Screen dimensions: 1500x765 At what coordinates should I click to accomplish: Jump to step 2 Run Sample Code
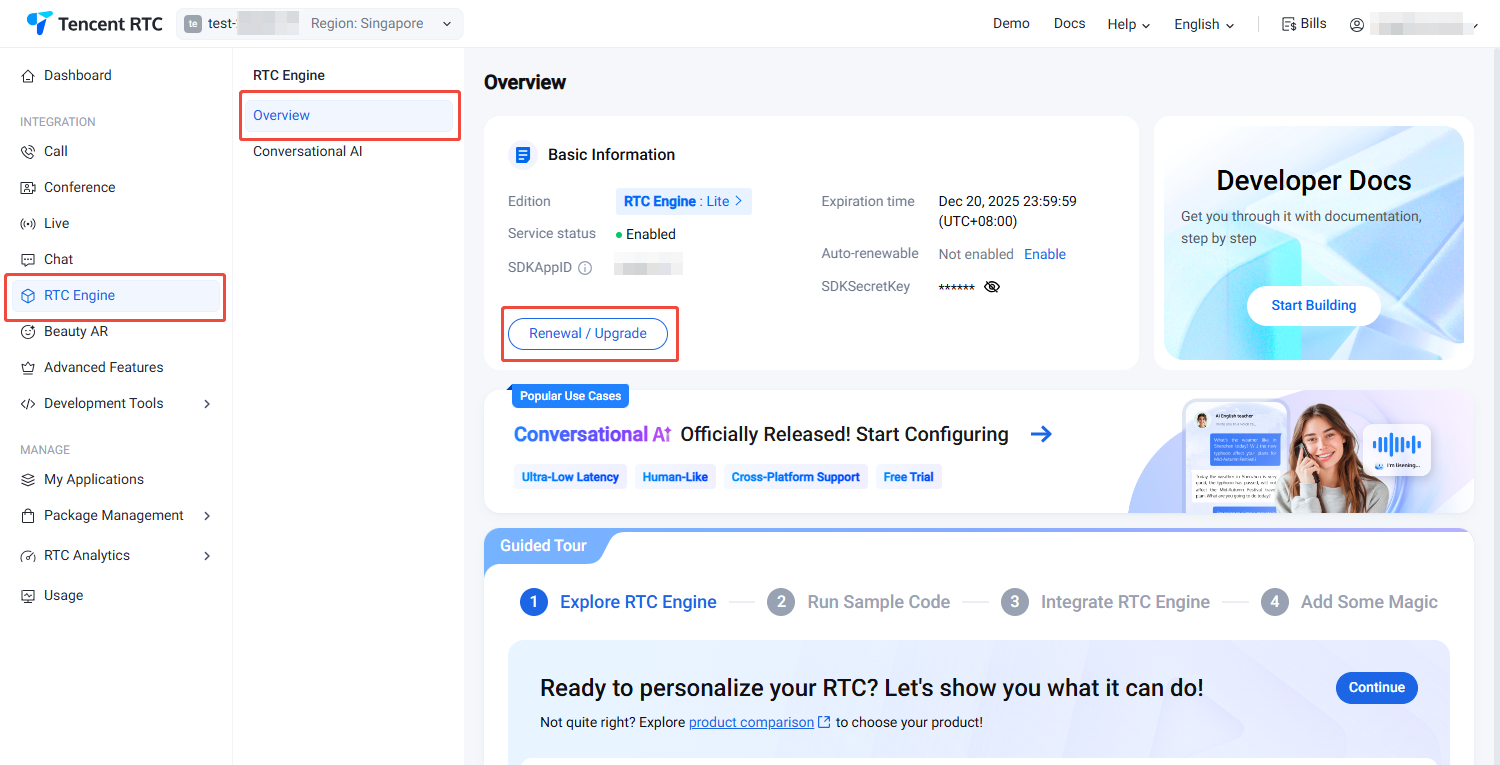858,602
